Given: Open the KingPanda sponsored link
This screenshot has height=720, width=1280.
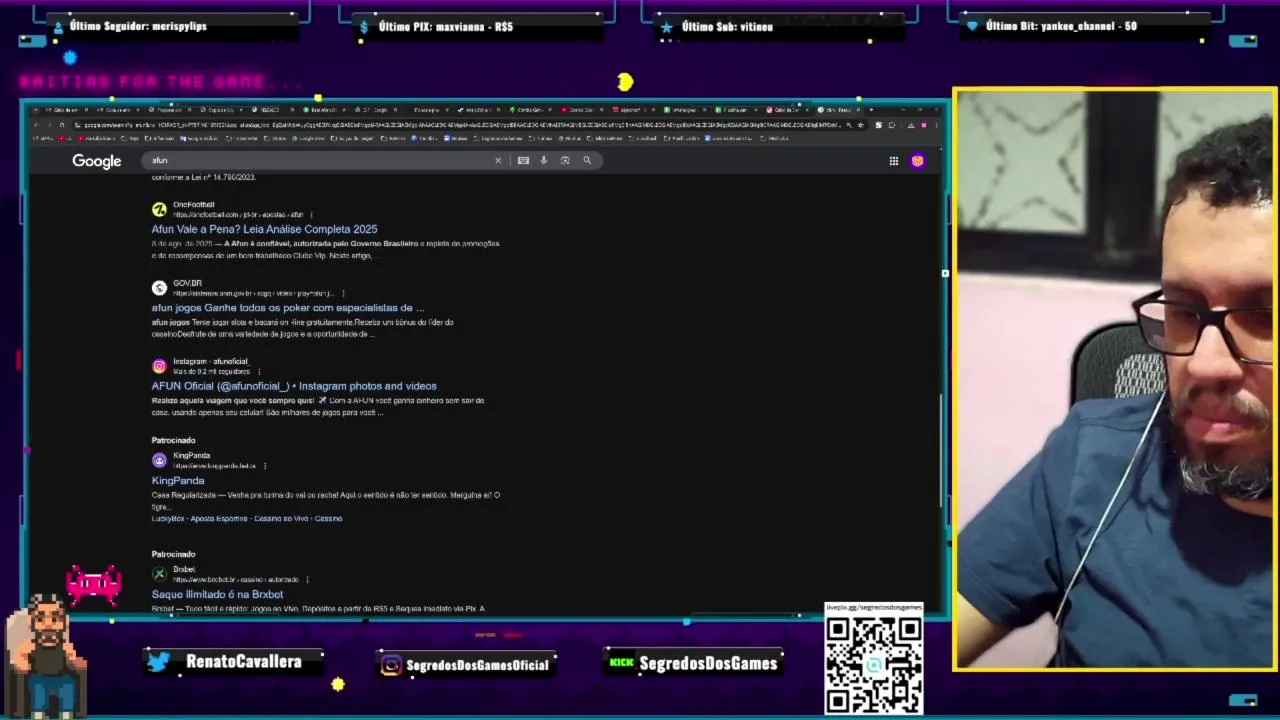Looking at the screenshot, I should (178, 481).
